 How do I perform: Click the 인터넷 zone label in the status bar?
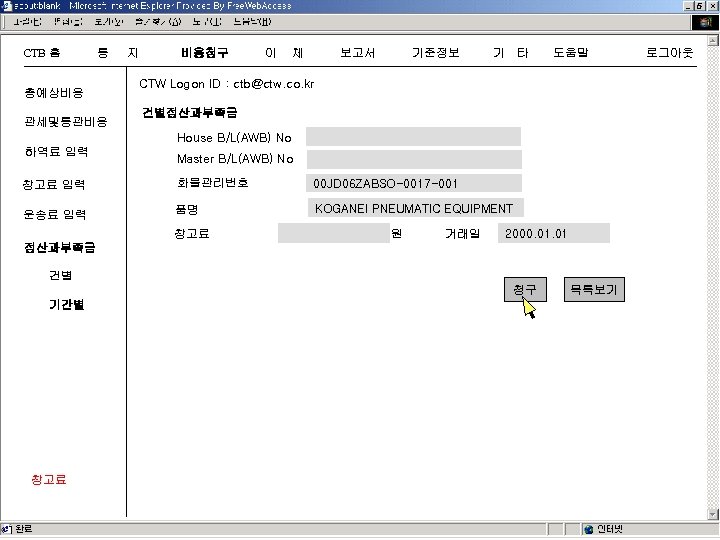(610, 529)
